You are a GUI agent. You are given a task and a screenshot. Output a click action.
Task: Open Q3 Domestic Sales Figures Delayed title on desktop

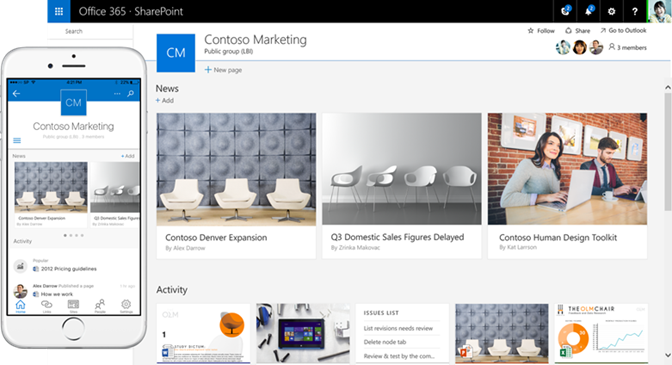click(397, 237)
